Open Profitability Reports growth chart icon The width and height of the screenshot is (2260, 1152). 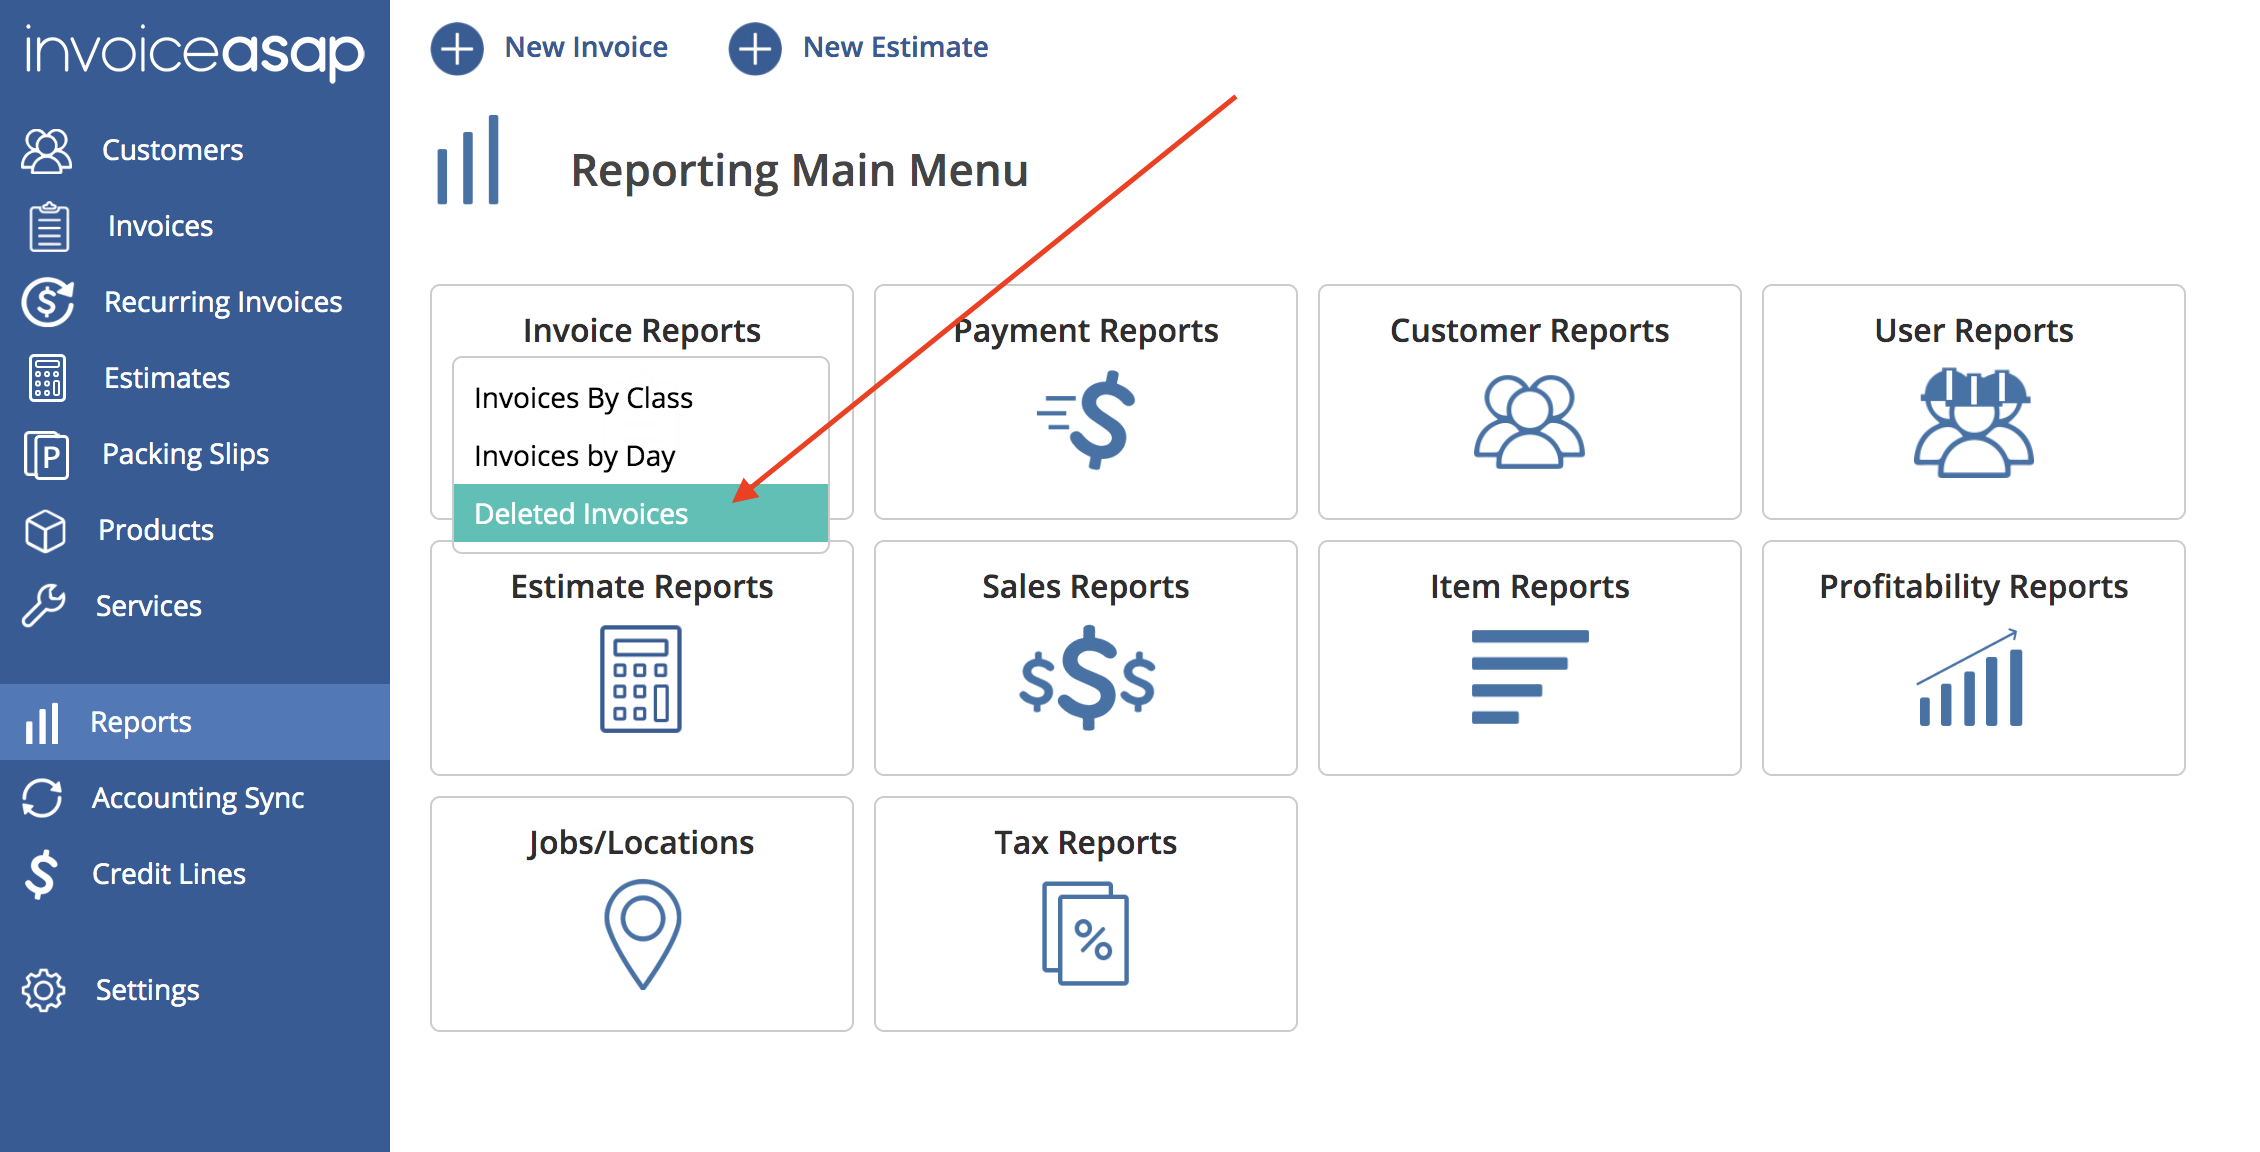tap(1971, 677)
